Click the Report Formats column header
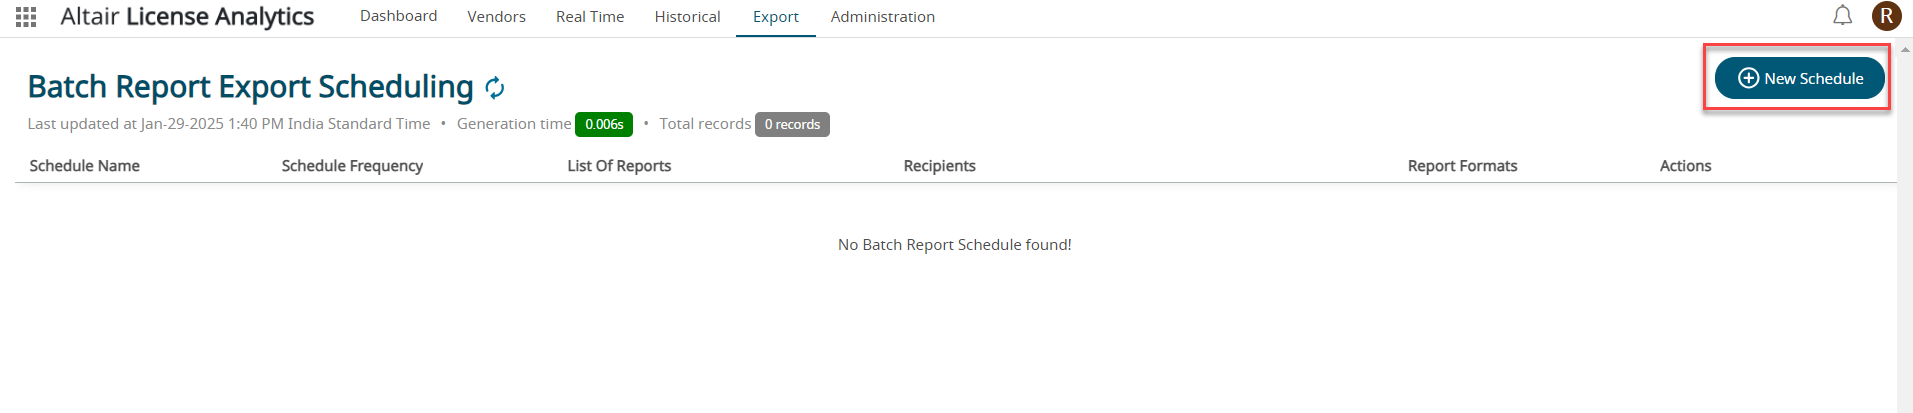This screenshot has height=413, width=1913. (1462, 166)
